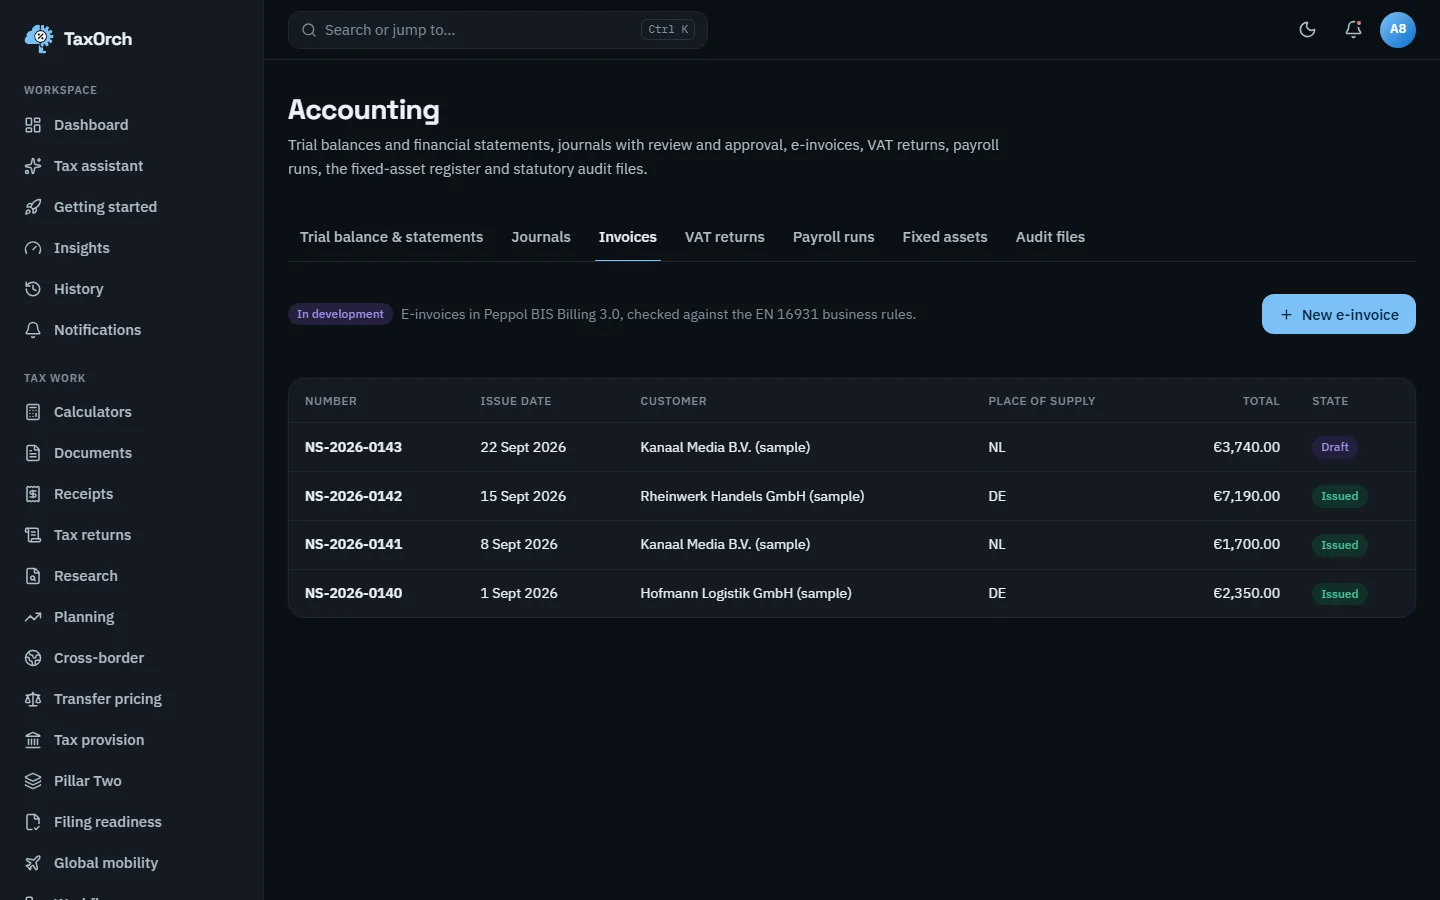Click the Calculators icon
This screenshot has width=1440, height=900.
pos(33,412)
